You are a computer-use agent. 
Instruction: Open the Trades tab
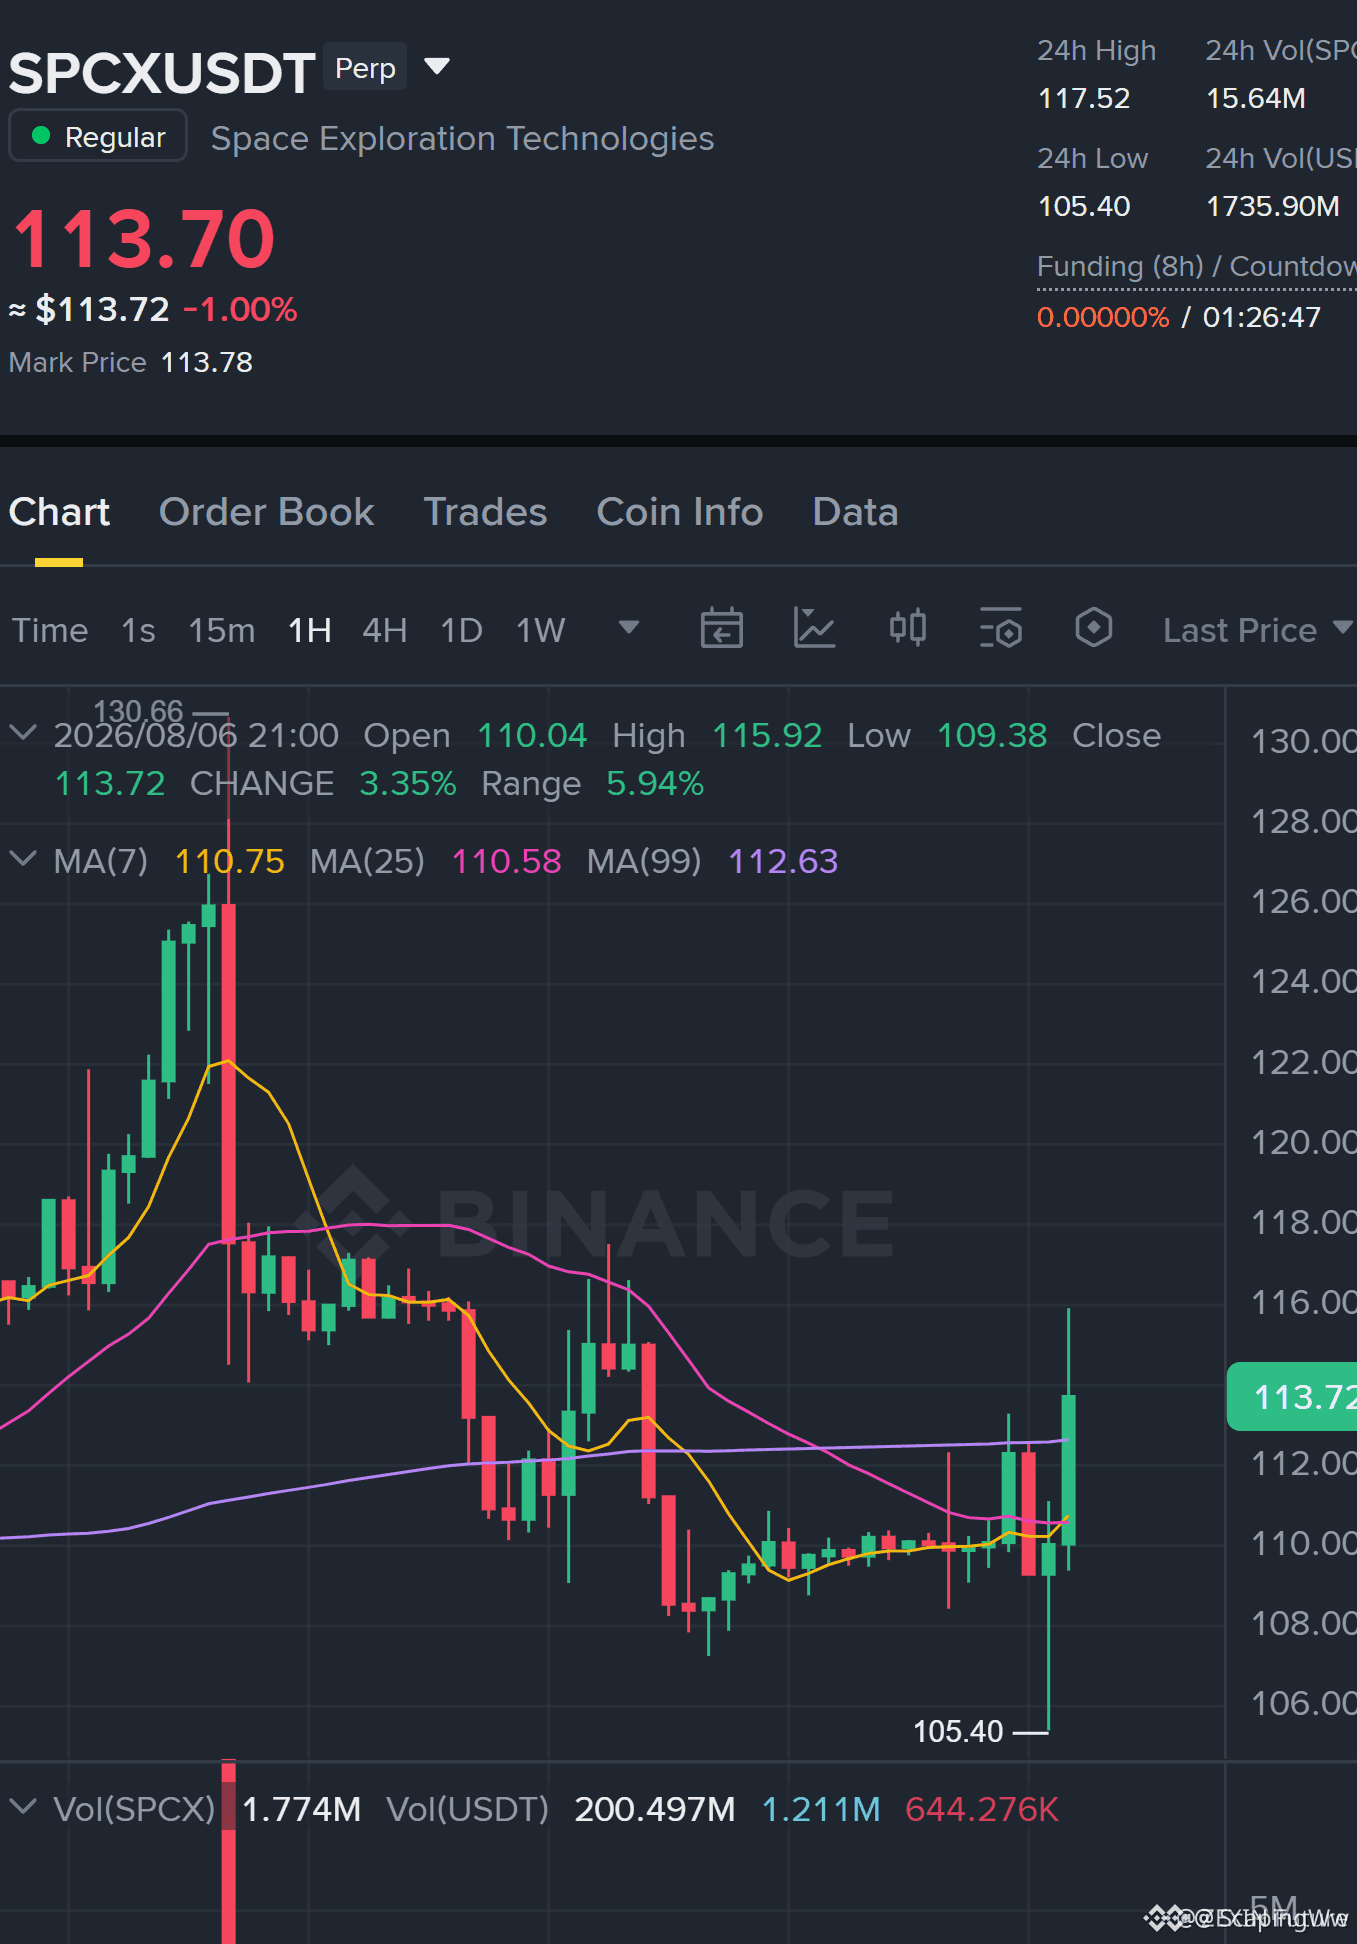click(485, 512)
